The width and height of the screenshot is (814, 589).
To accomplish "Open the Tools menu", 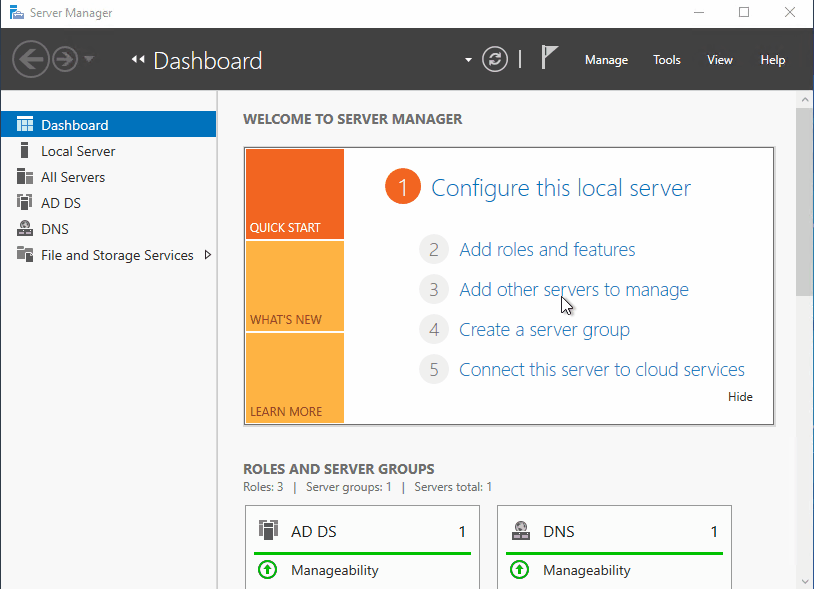I will 666,60.
